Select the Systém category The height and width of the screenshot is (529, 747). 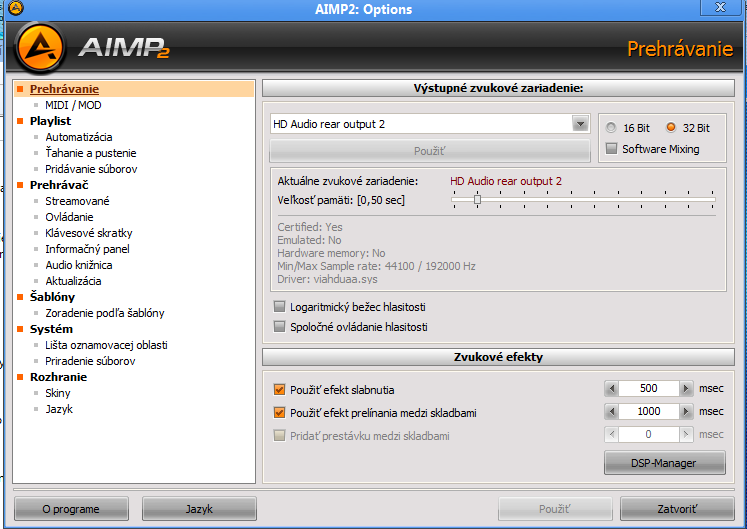tap(51, 329)
